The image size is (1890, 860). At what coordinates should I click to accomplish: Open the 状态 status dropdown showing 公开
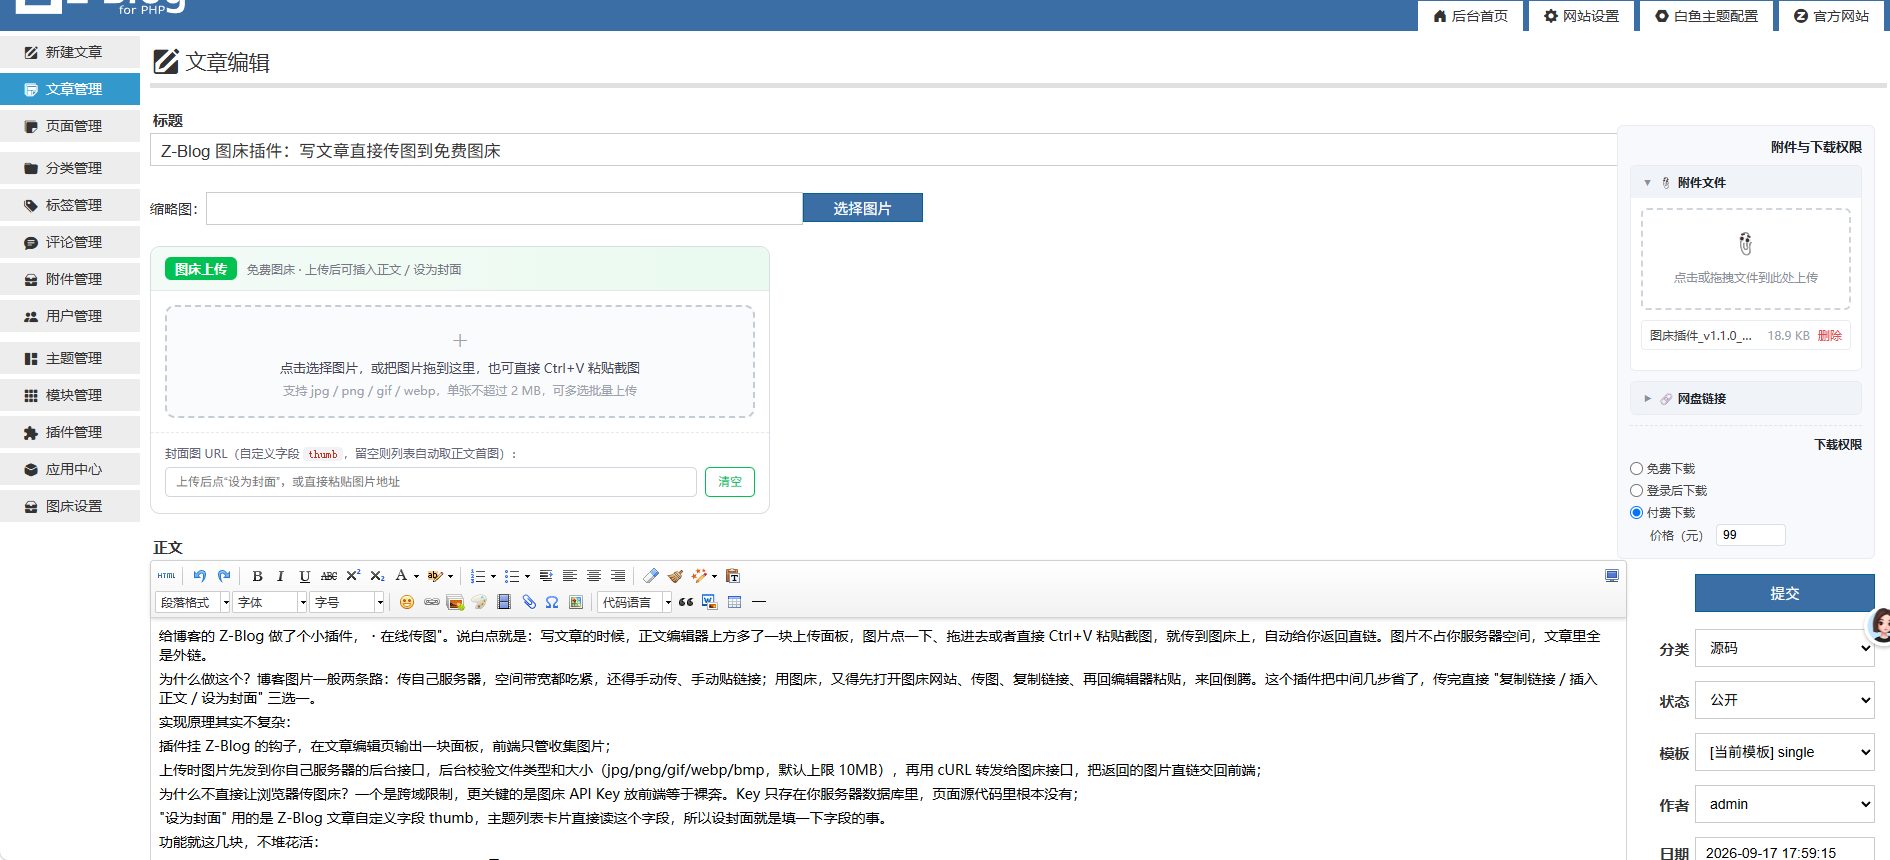coord(1784,700)
